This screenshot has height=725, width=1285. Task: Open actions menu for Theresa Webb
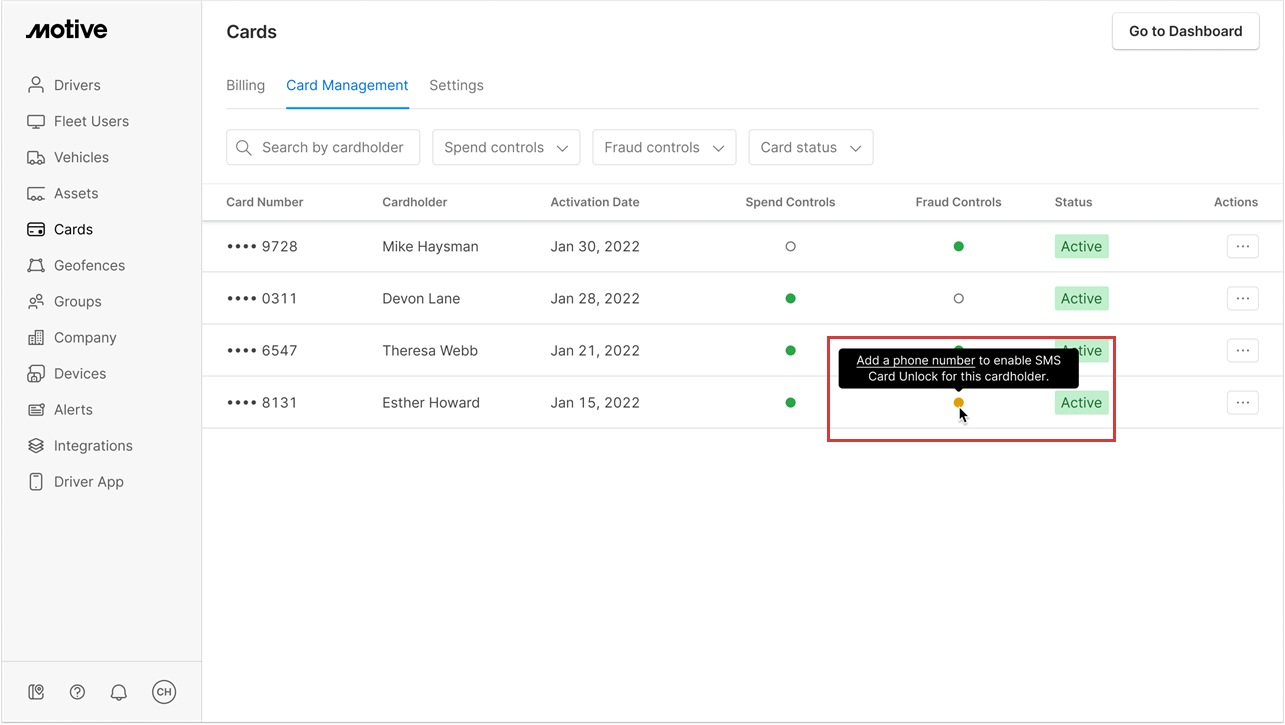click(1242, 350)
